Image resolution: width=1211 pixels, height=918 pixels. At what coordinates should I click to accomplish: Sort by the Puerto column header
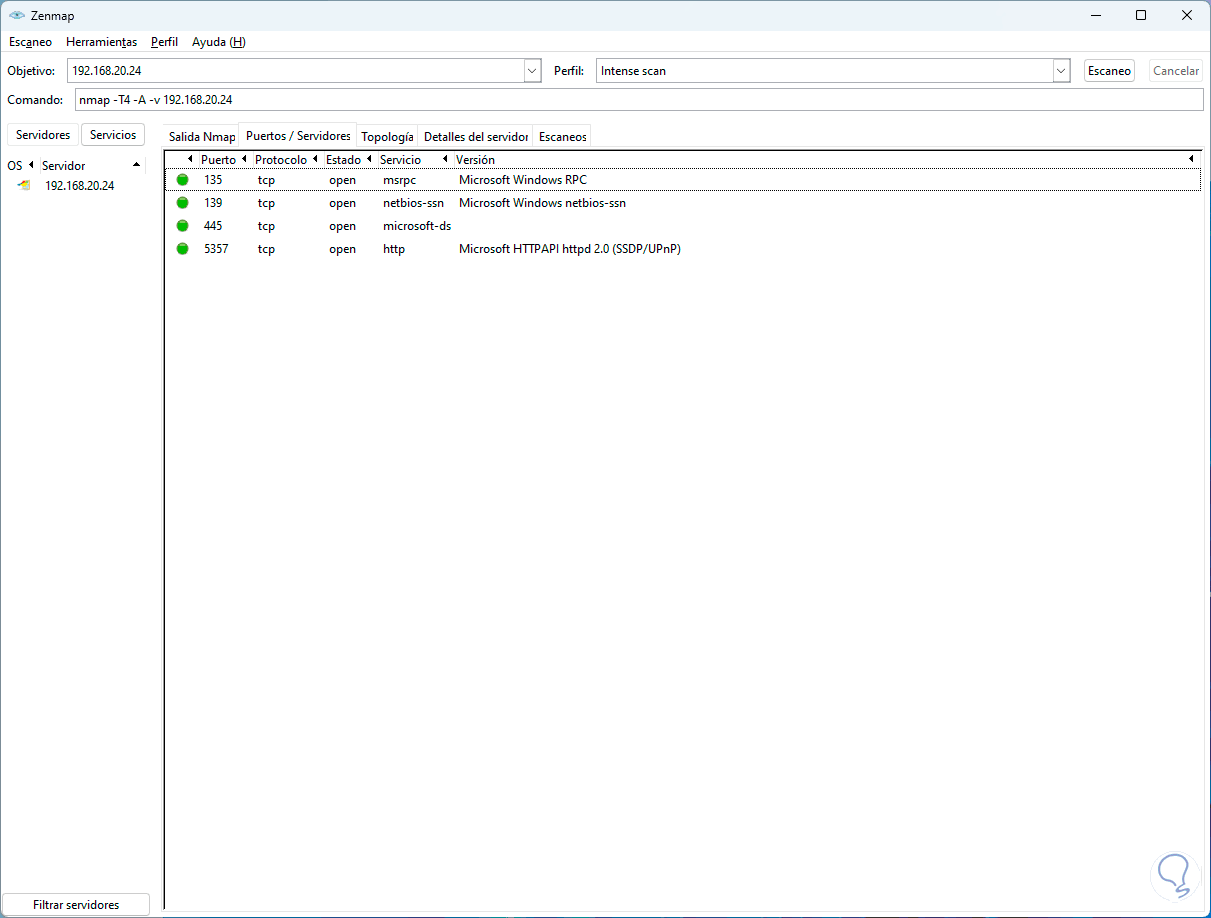click(218, 160)
